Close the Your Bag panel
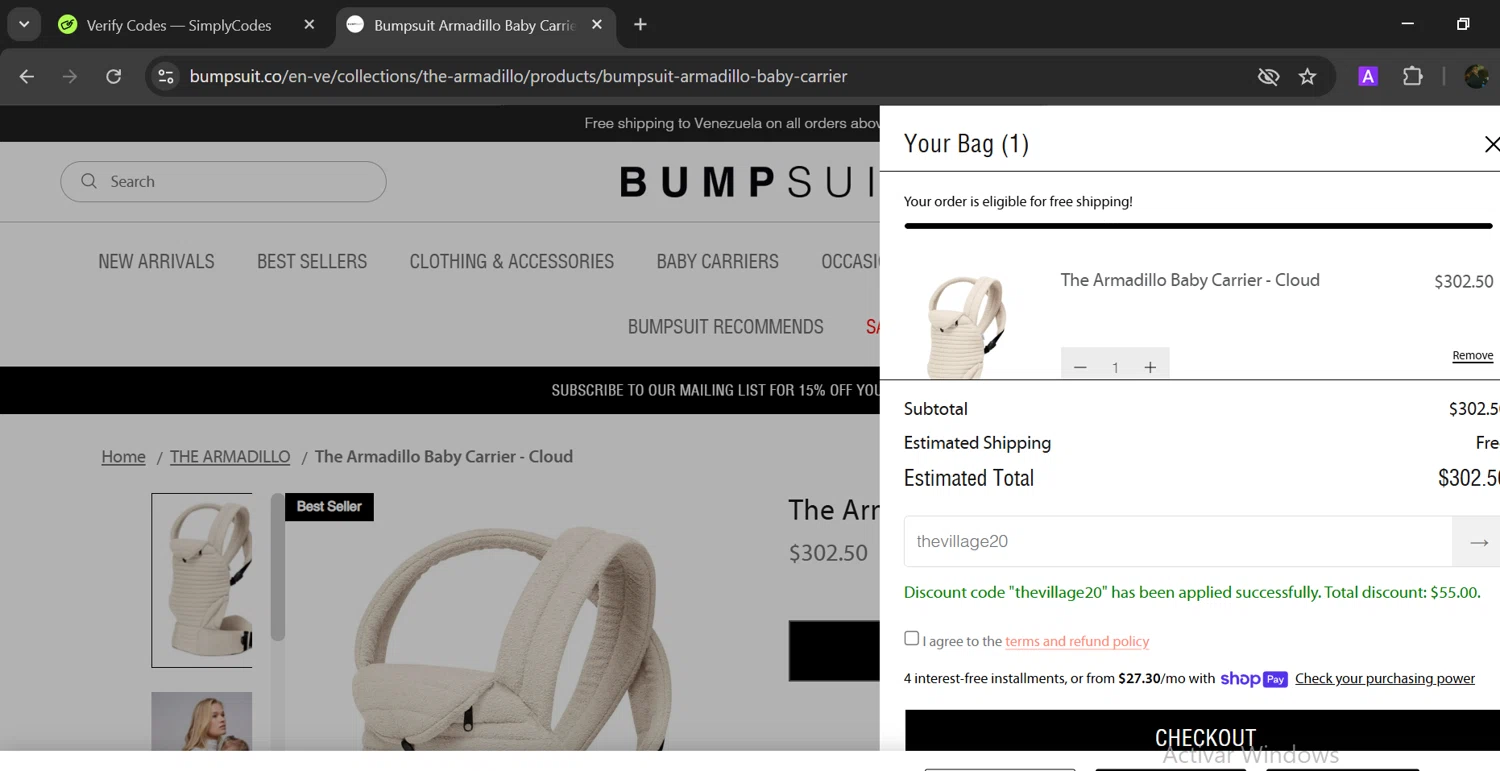The width and height of the screenshot is (1500, 771). pyautogui.click(x=1490, y=144)
